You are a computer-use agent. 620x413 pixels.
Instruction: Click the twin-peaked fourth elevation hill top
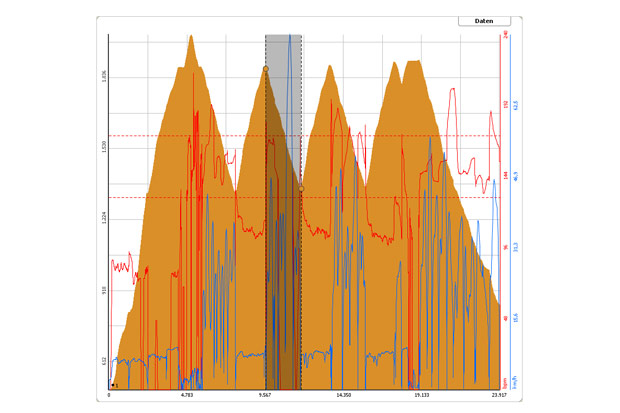click(406, 62)
